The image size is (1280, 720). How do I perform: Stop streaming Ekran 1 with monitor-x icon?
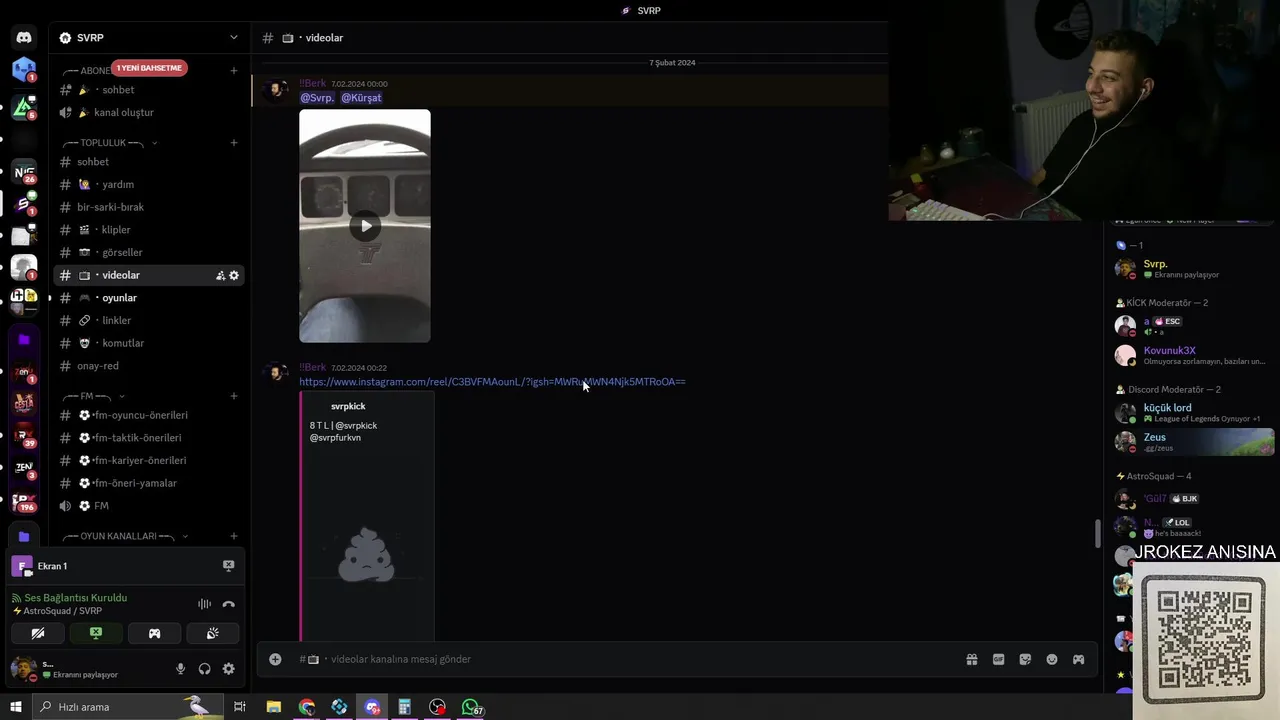click(x=228, y=566)
